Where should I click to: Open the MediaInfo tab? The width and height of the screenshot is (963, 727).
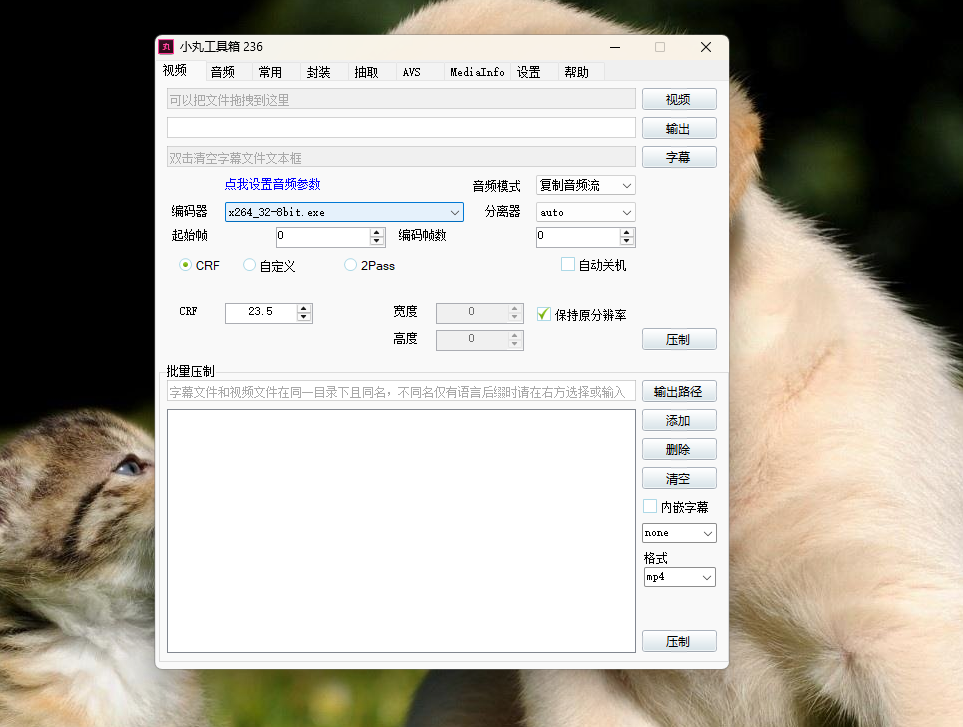(477, 72)
